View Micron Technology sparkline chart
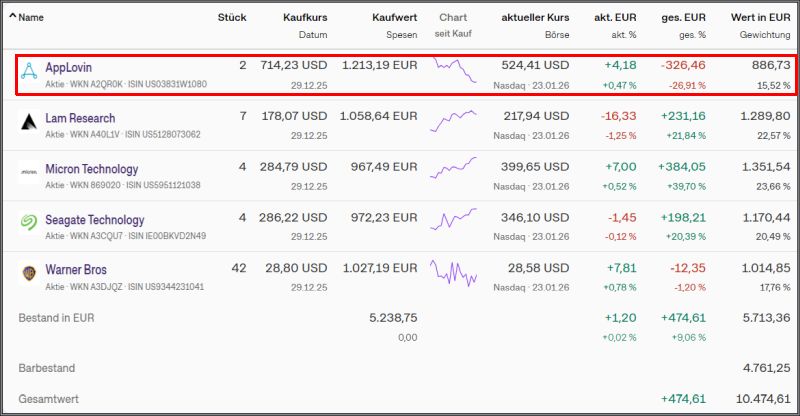Viewport: 800px width, 416px height. click(x=454, y=171)
